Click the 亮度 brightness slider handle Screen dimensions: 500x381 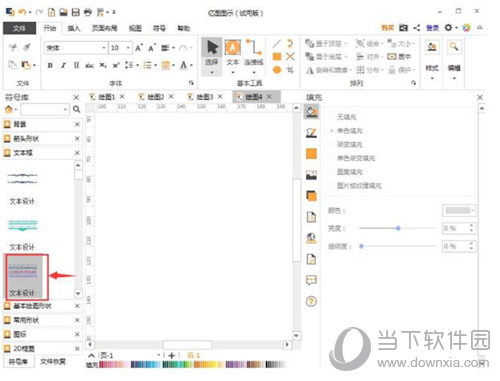[398, 228]
